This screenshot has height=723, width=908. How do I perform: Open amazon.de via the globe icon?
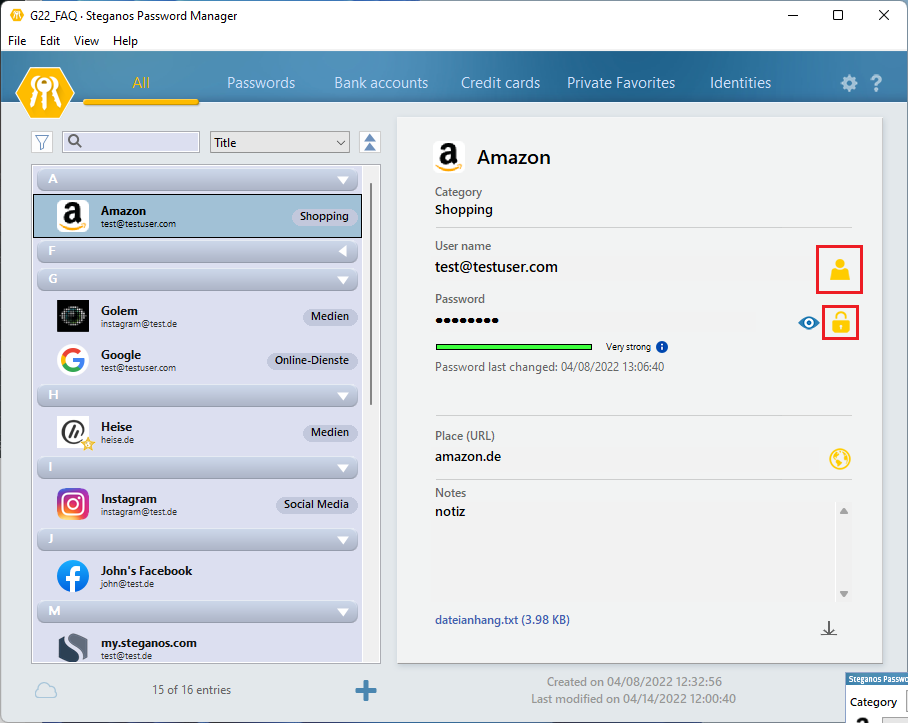tap(840, 459)
